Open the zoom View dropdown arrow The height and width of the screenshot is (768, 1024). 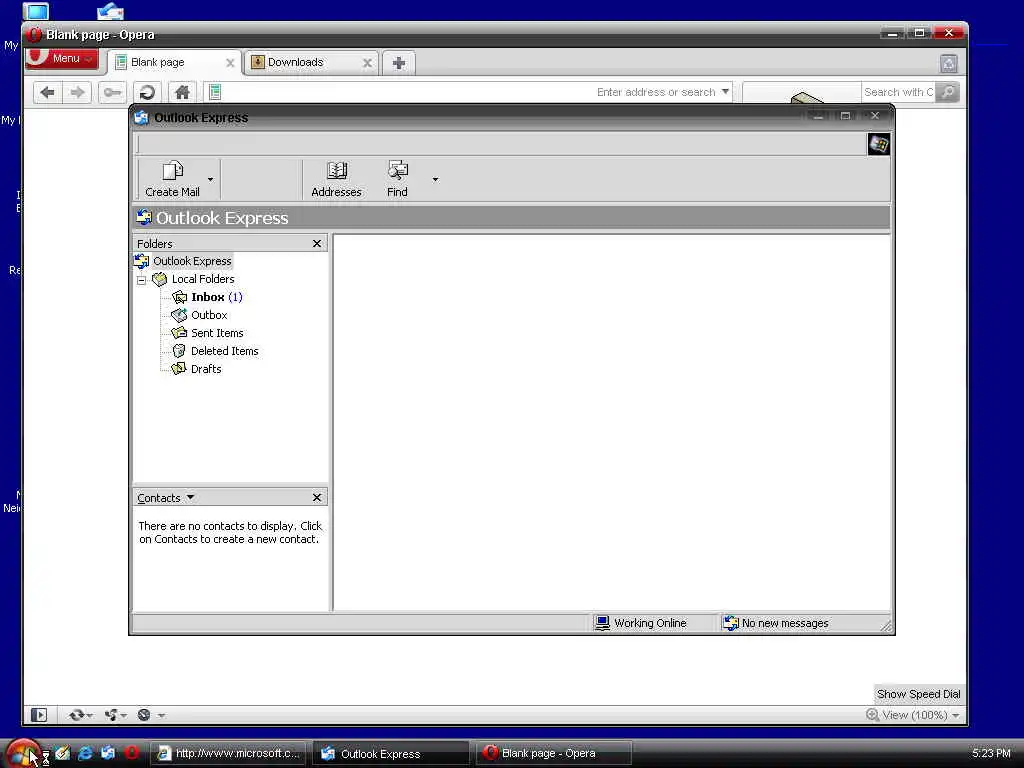click(956, 716)
